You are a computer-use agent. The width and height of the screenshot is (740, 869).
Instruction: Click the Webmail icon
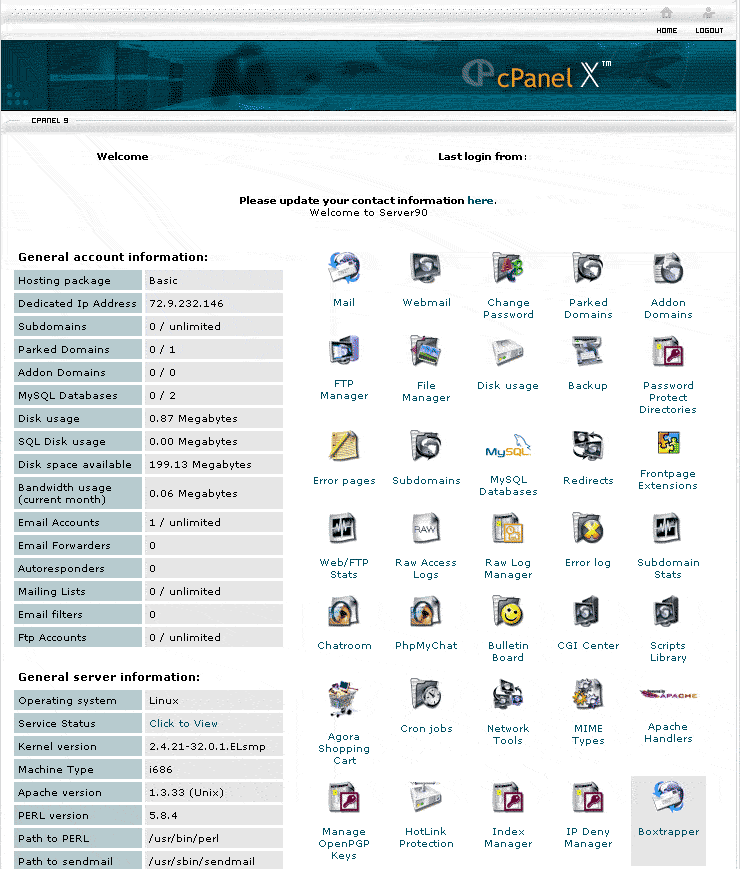tap(426, 268)
